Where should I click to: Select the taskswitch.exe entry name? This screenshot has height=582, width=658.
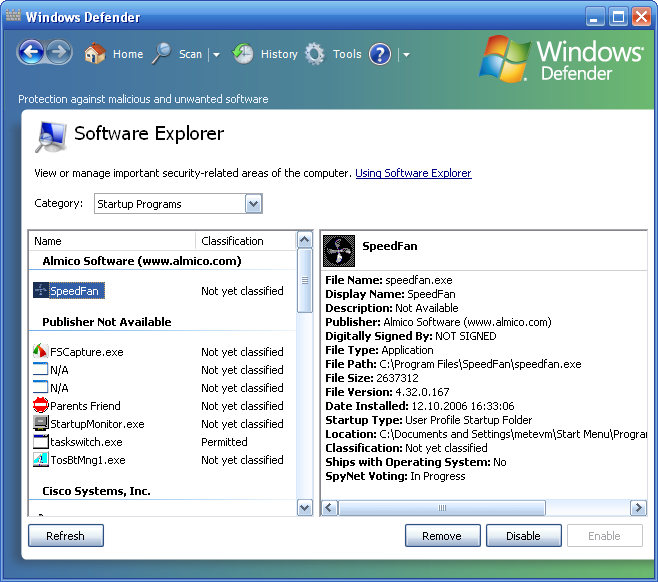tap(86, 442)
